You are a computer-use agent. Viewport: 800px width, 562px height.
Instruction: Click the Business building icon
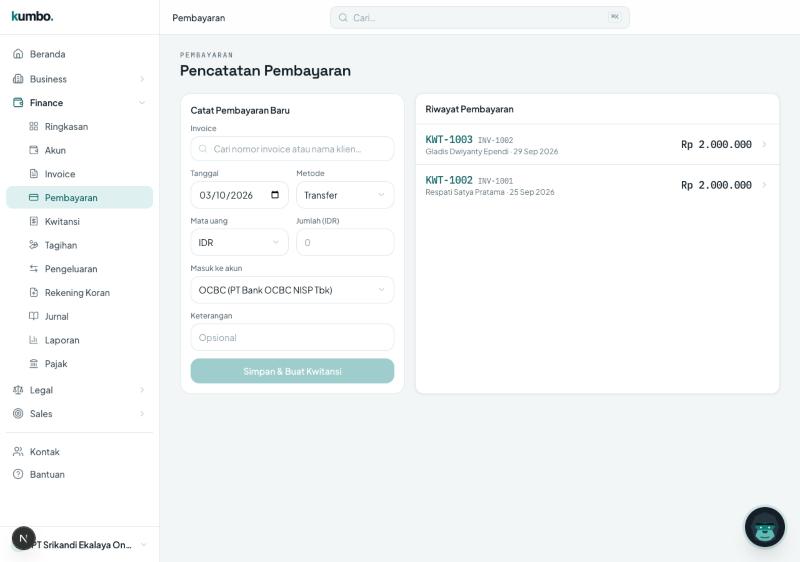18,79
